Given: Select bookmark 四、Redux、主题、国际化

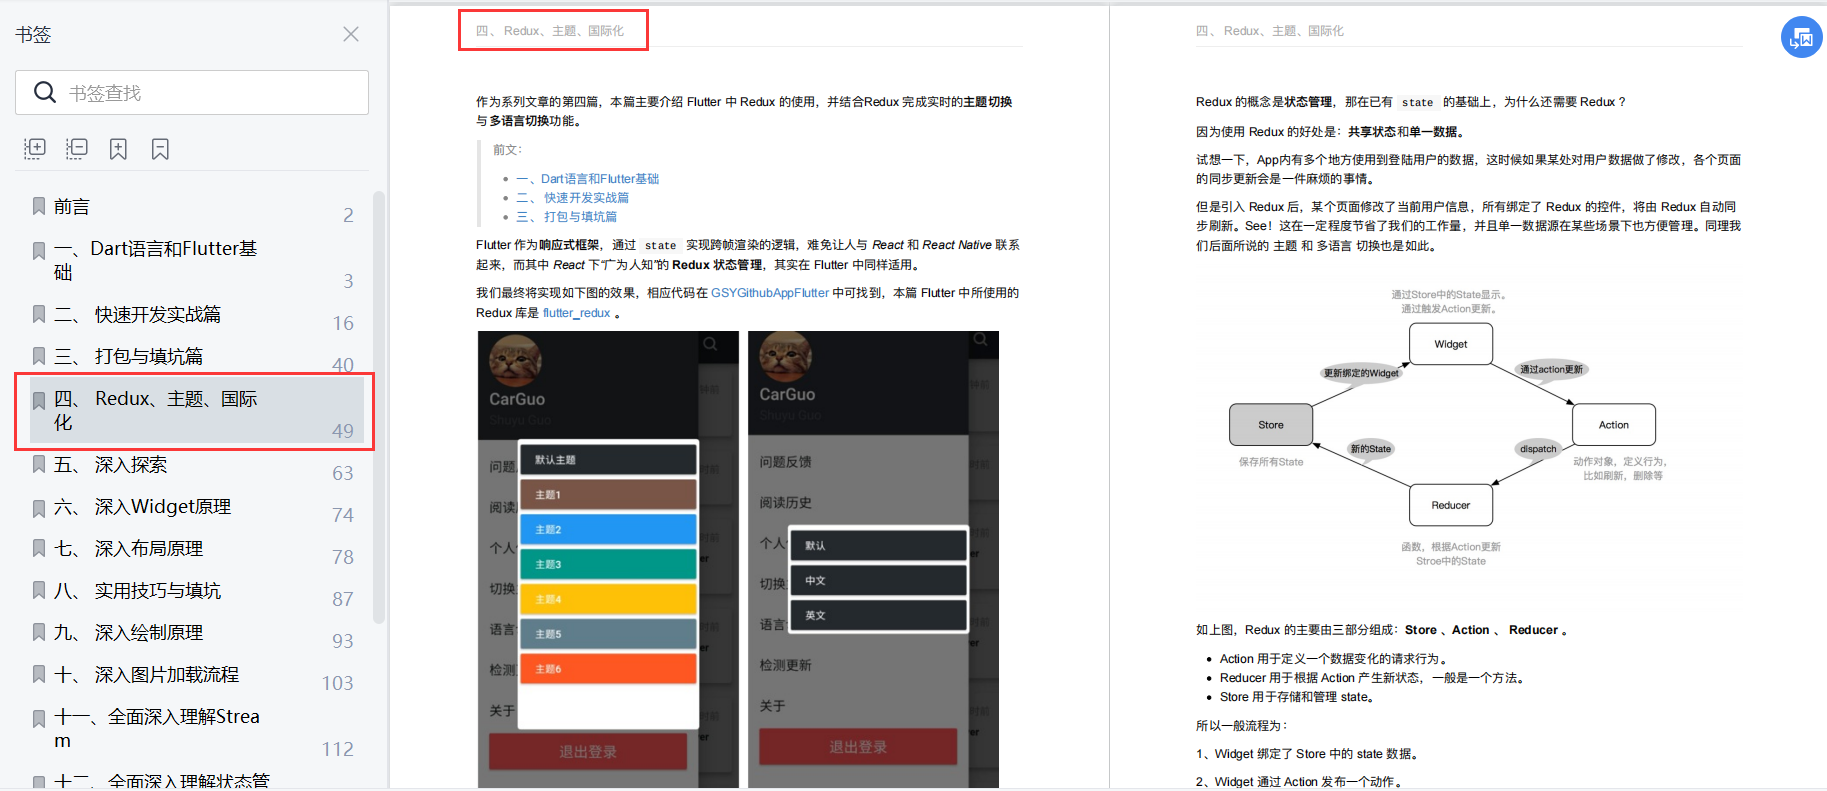Looking at the screenshot, I should pos(195,411).
